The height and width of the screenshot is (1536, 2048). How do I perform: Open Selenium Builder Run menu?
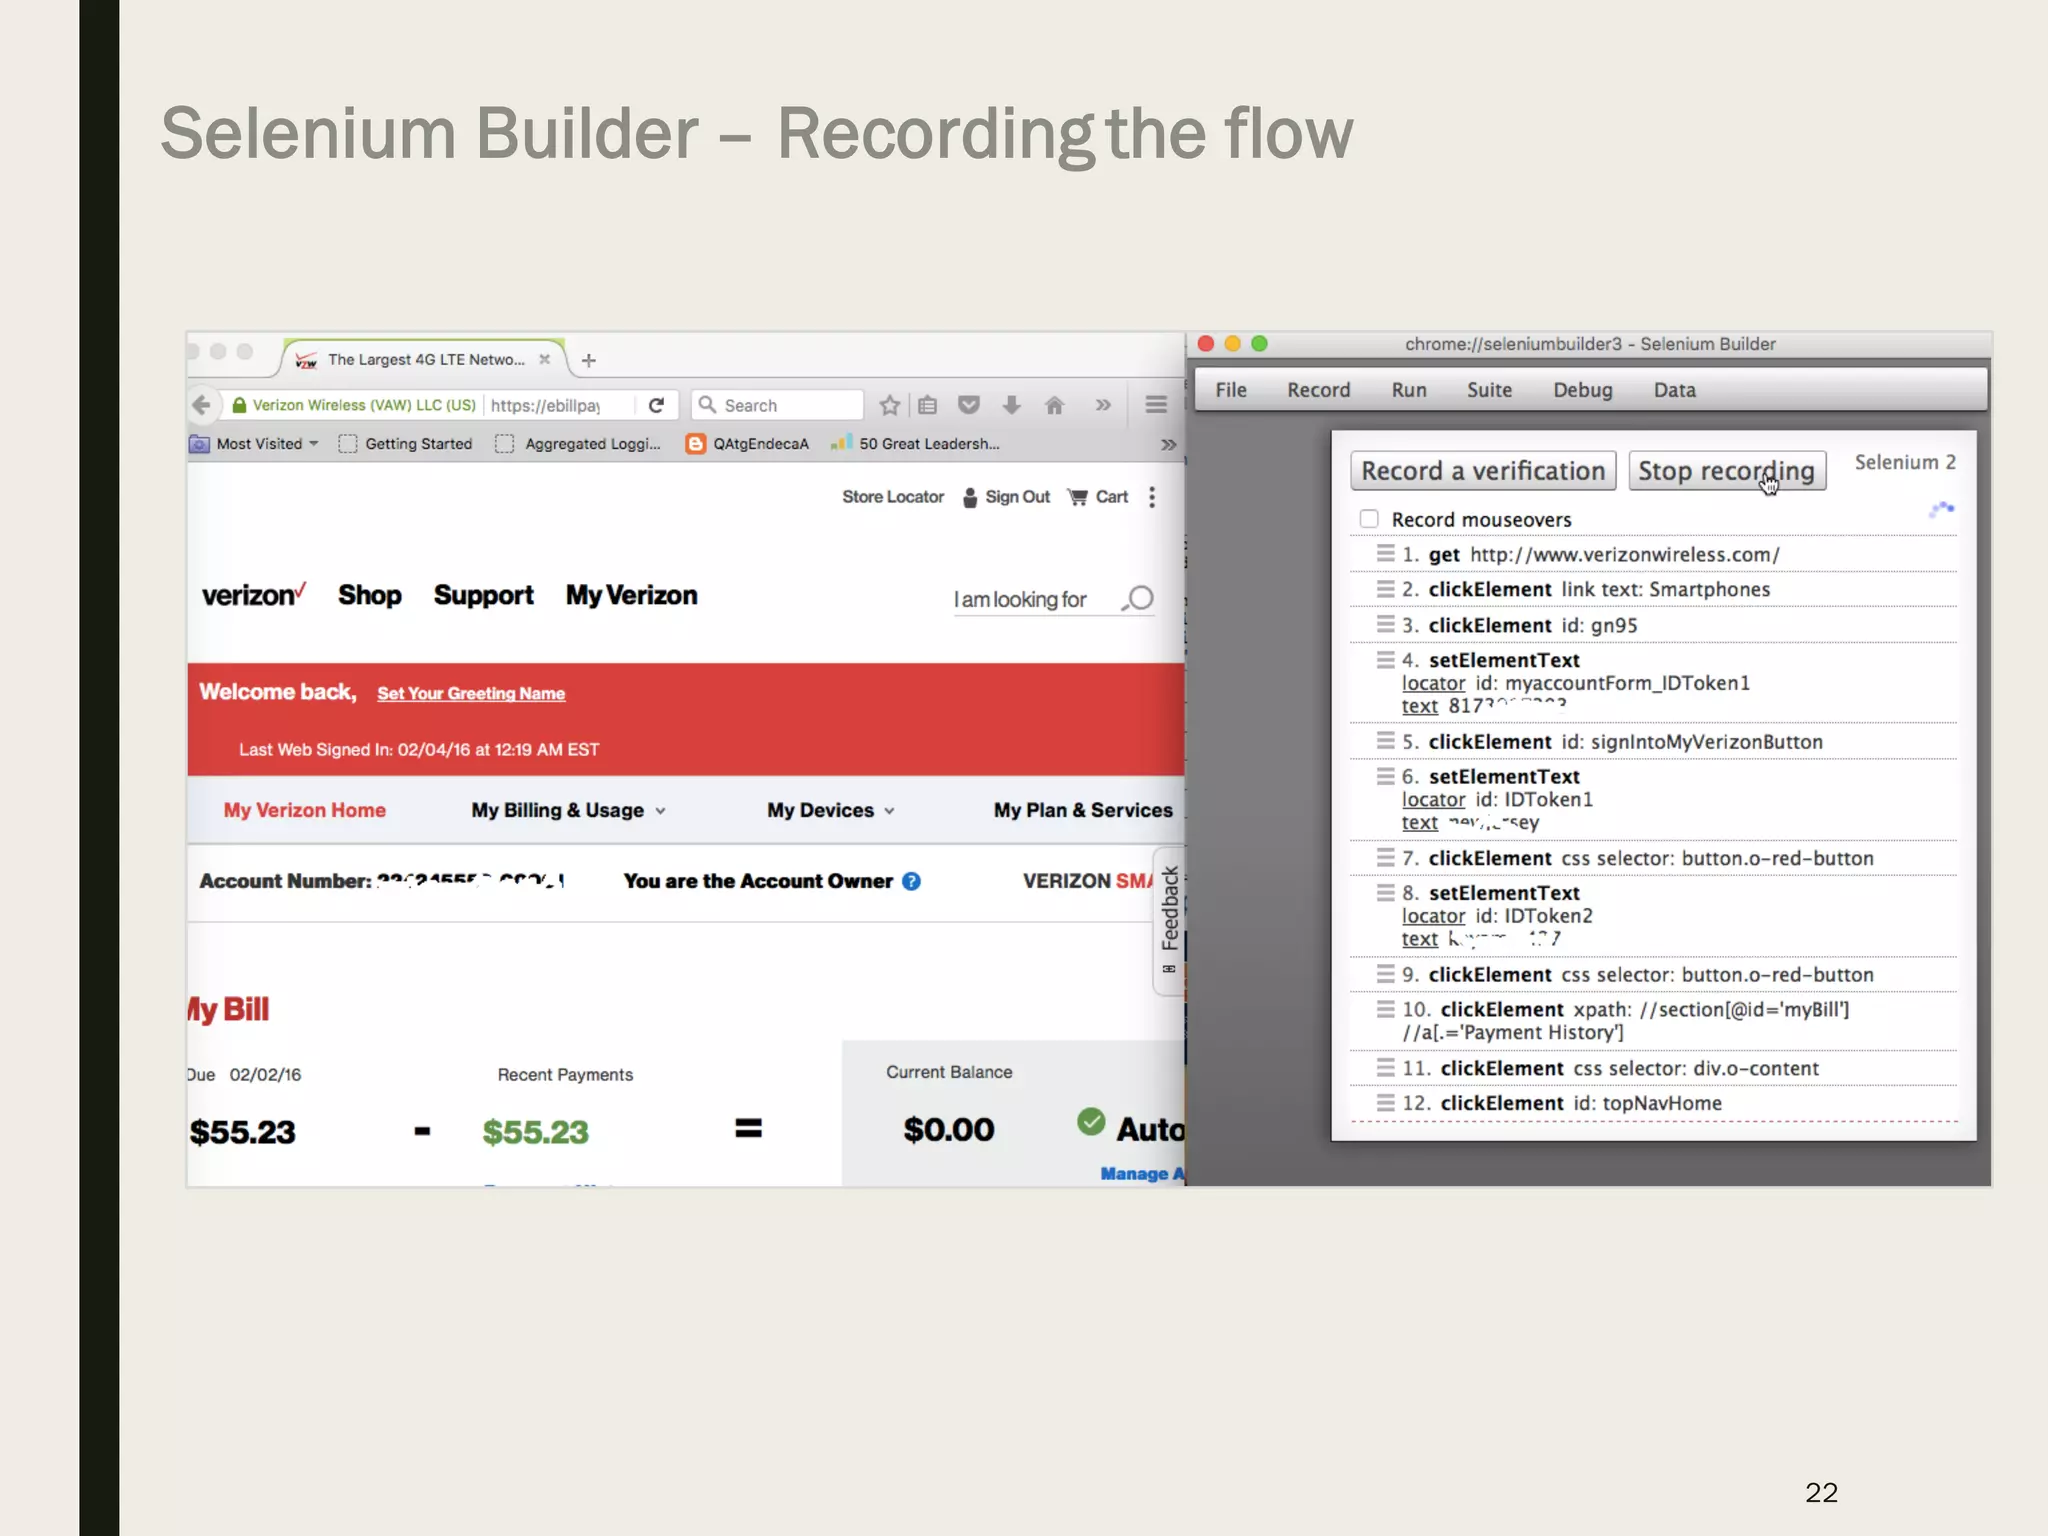tap(1409, 390)
